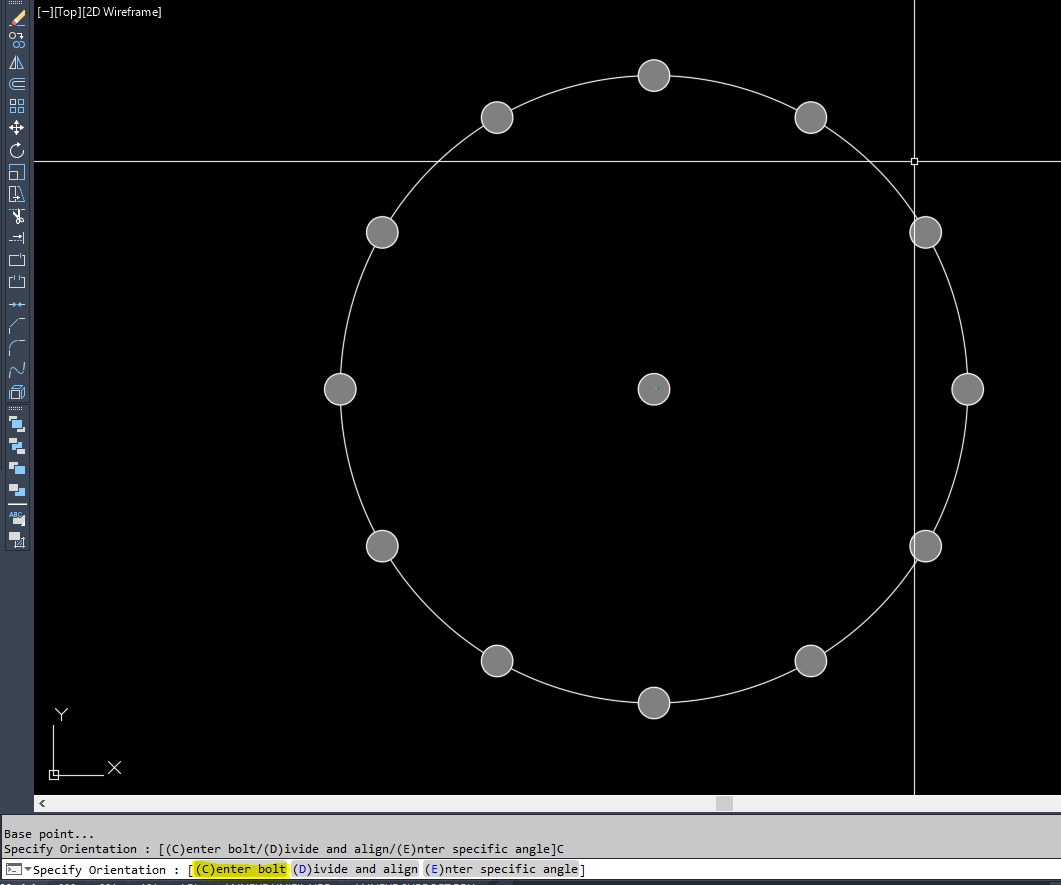This screenshot has height=885, width=1061.
Task: Open the Array tool
Action: 17,106
